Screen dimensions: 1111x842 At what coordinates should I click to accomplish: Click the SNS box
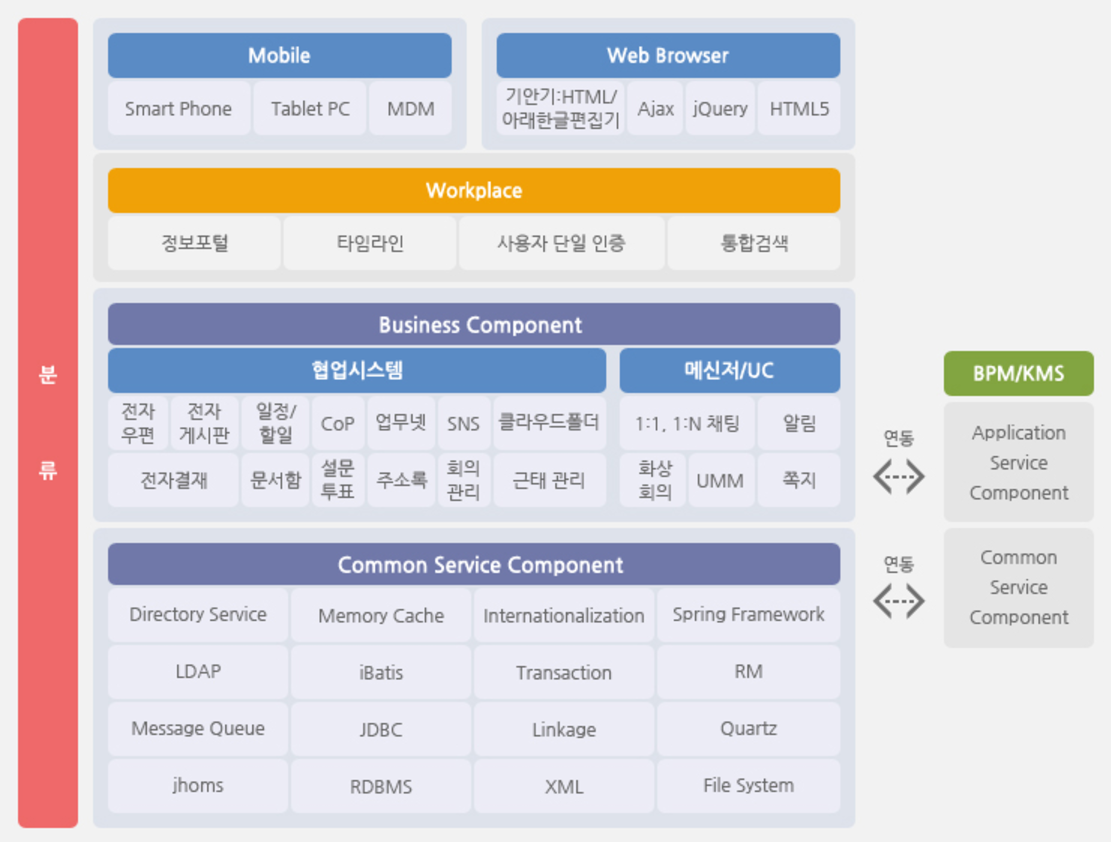click(x=464, y=422)
